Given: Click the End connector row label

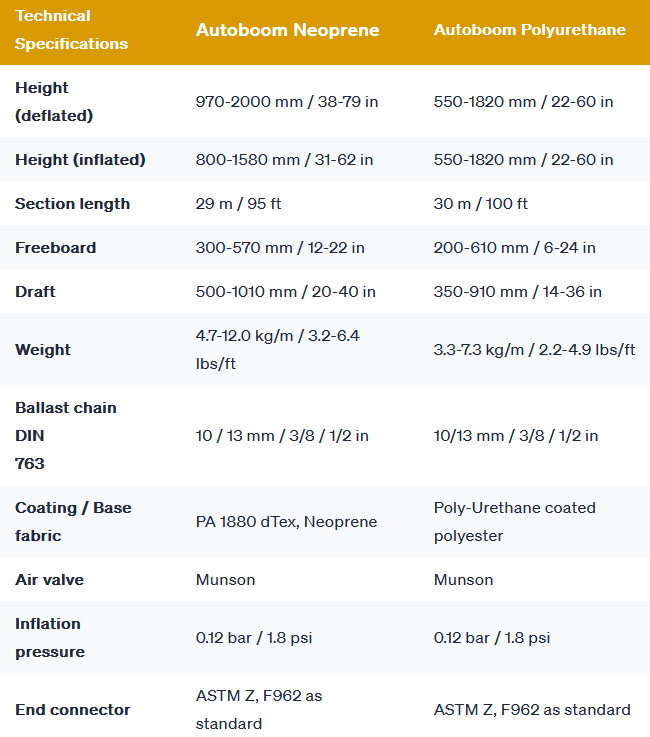Looking at the screenshot, I should pyautogui.click(x=73, y=710).
